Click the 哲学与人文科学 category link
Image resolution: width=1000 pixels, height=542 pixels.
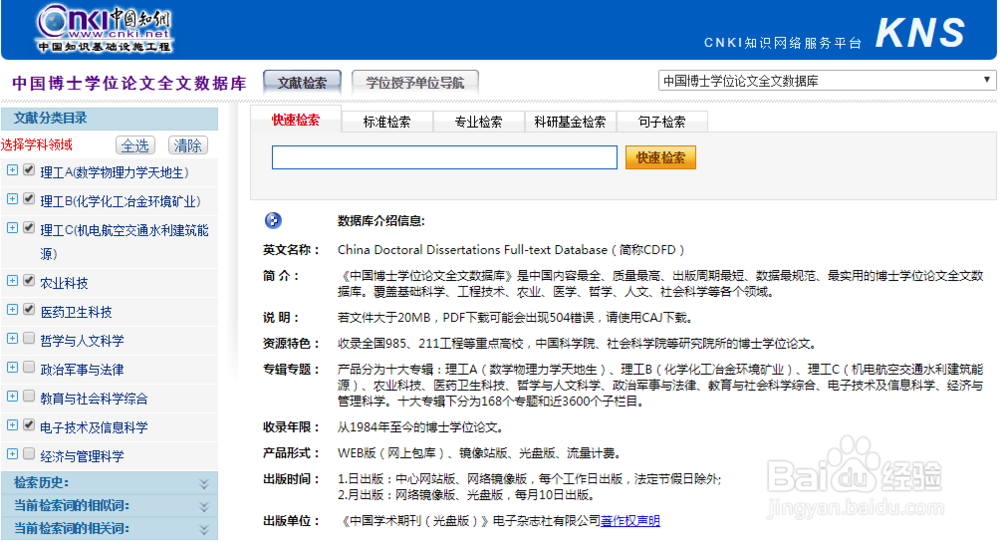pos(82,341)
